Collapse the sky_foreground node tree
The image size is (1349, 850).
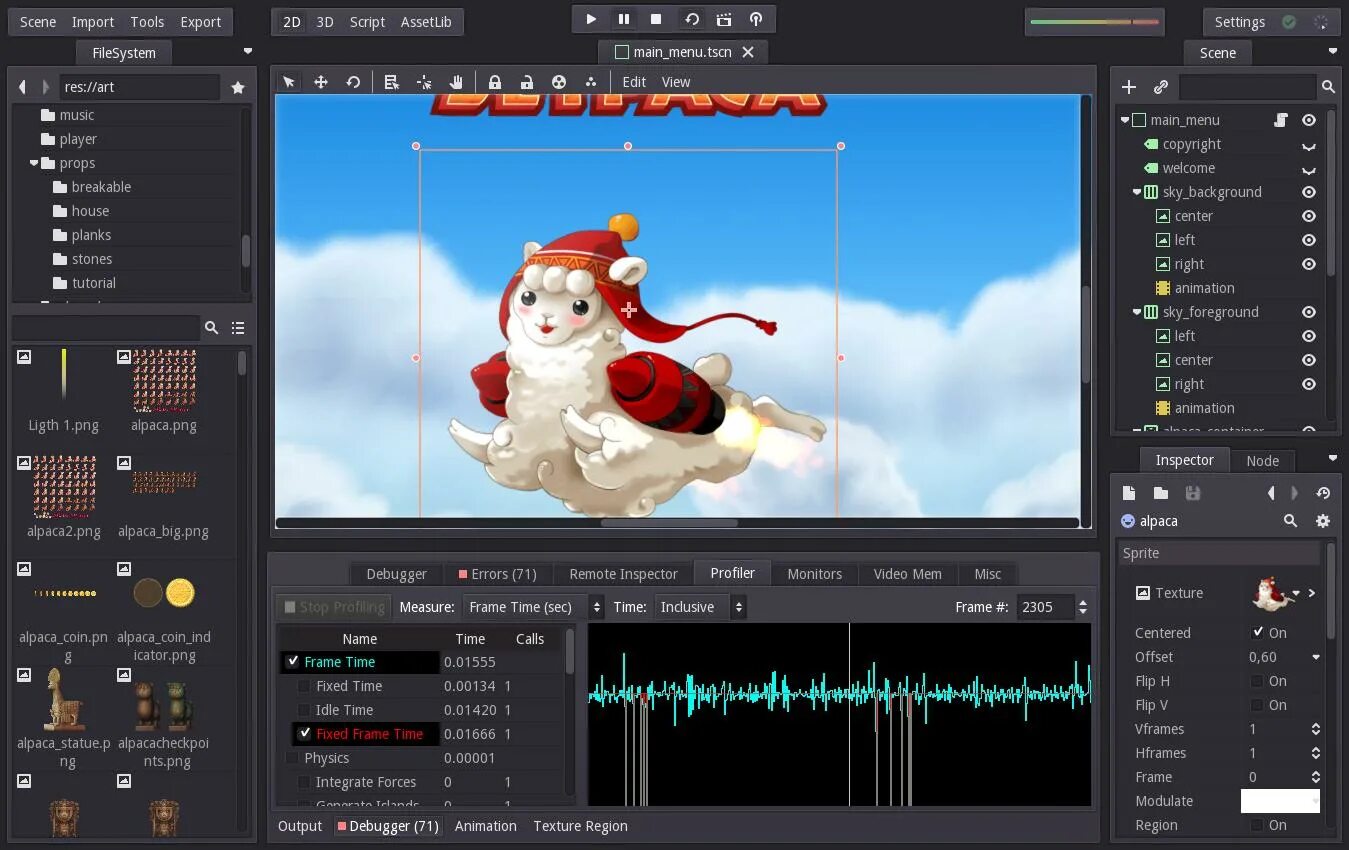pyautogui.click(x=1137, y=312)
